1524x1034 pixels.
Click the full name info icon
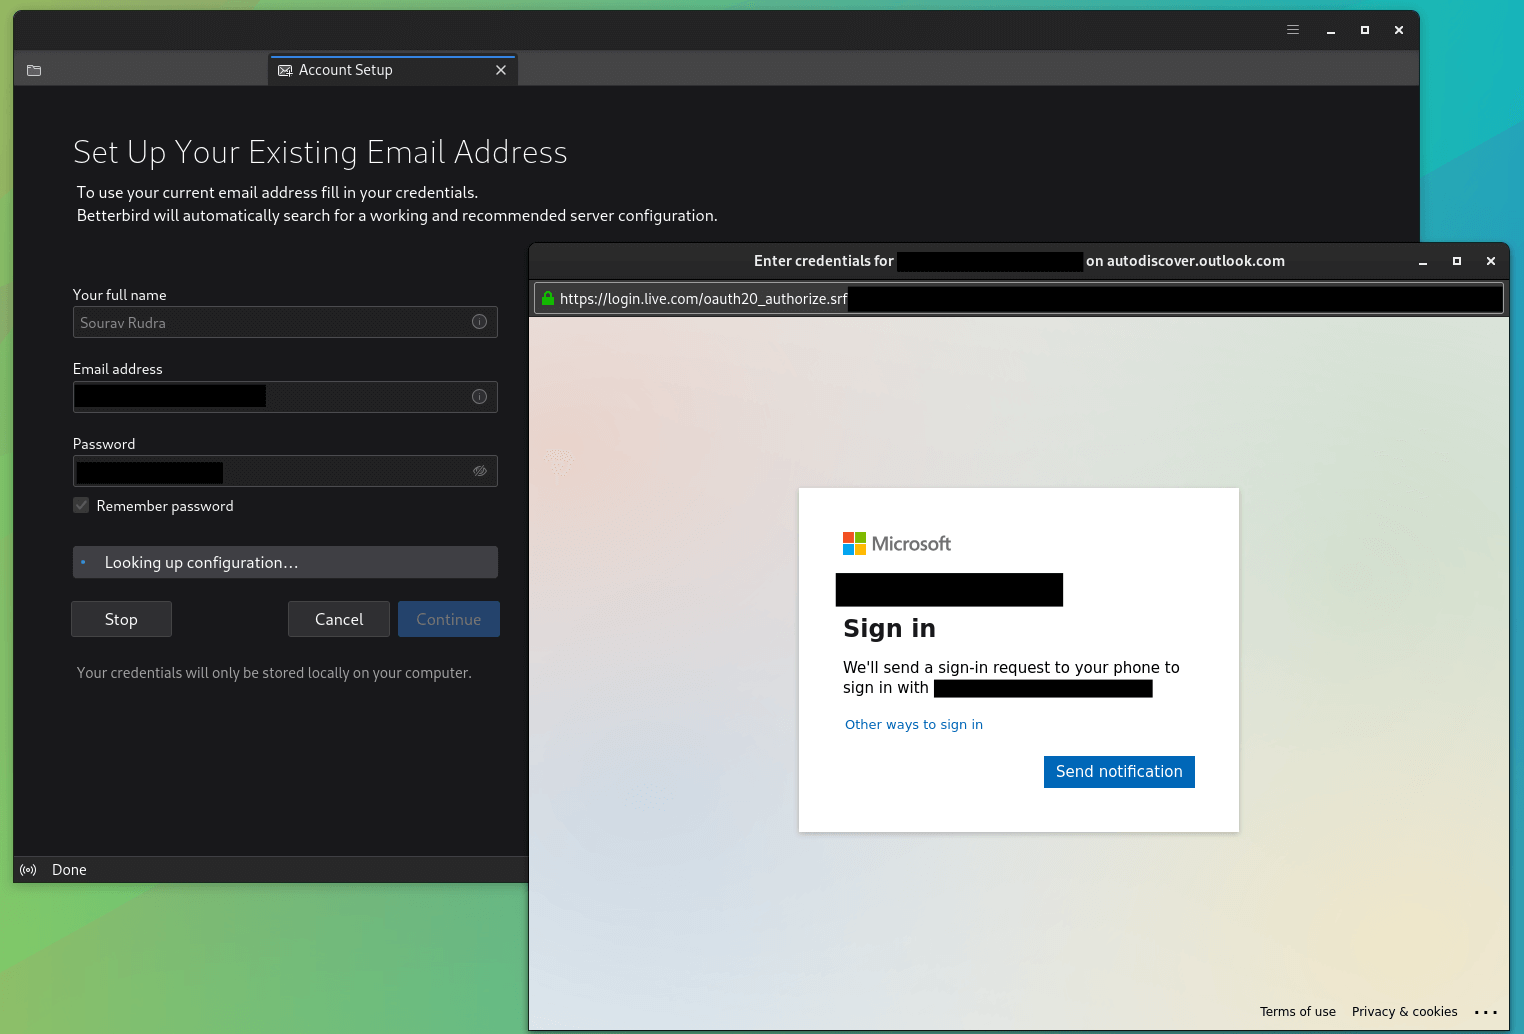[479, 322]
